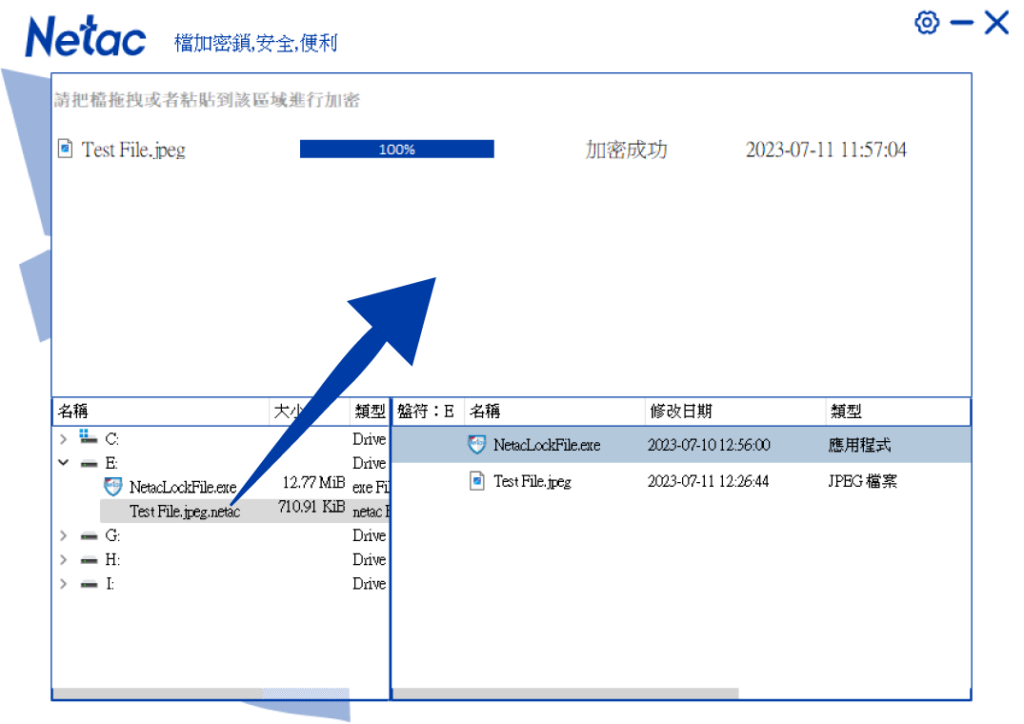Click NetacLockFile.exe shield icon in drive tree

pos(113,486)
